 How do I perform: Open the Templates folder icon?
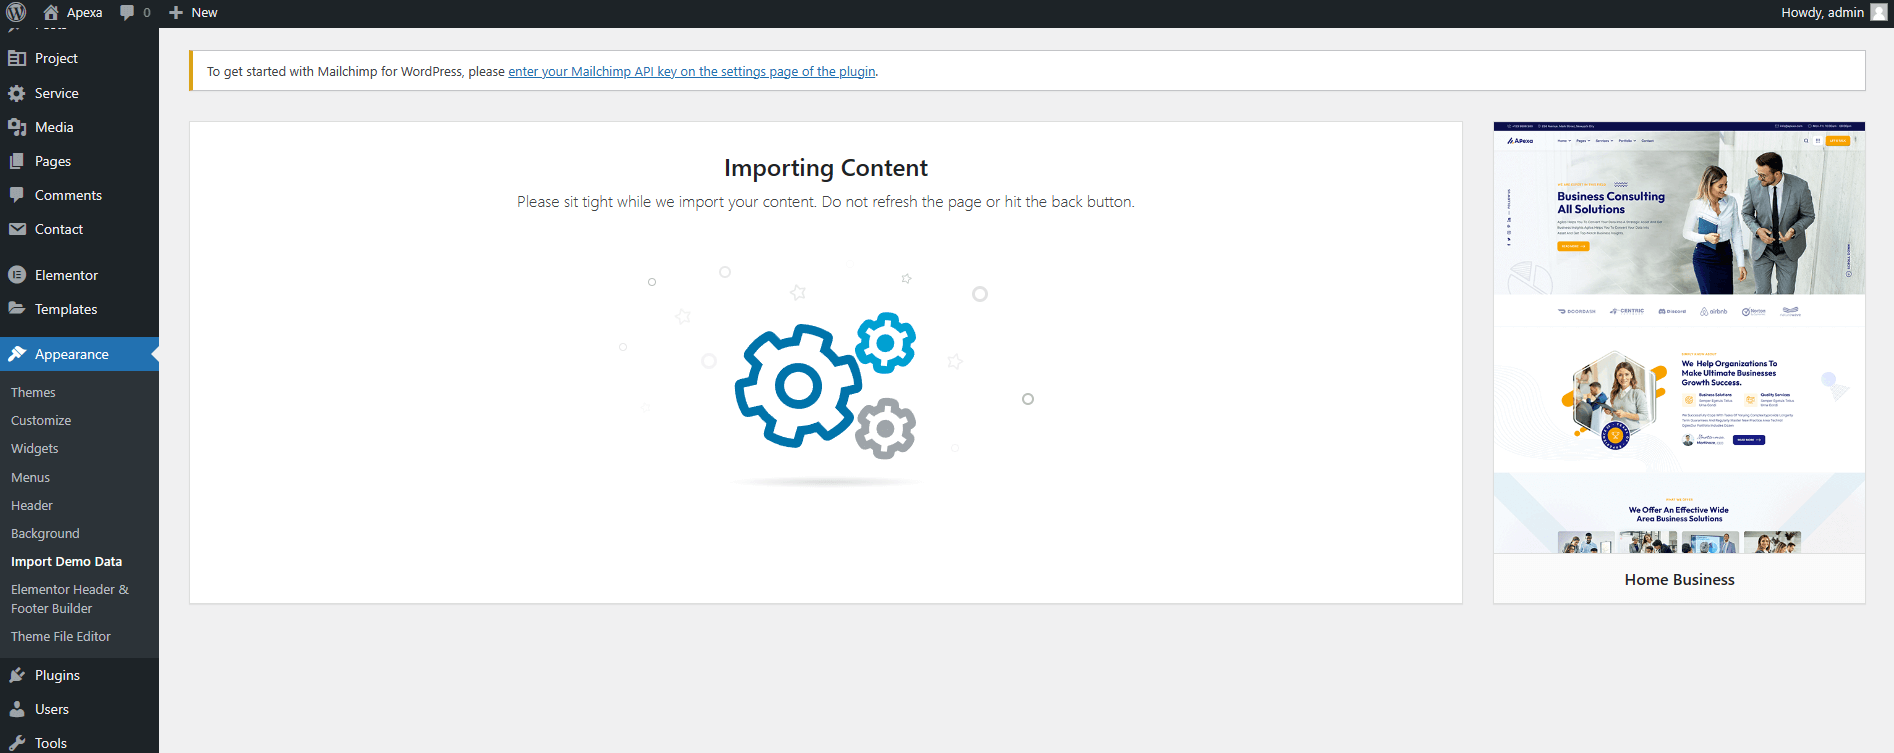pyautogui.click(x=17, y=309)
